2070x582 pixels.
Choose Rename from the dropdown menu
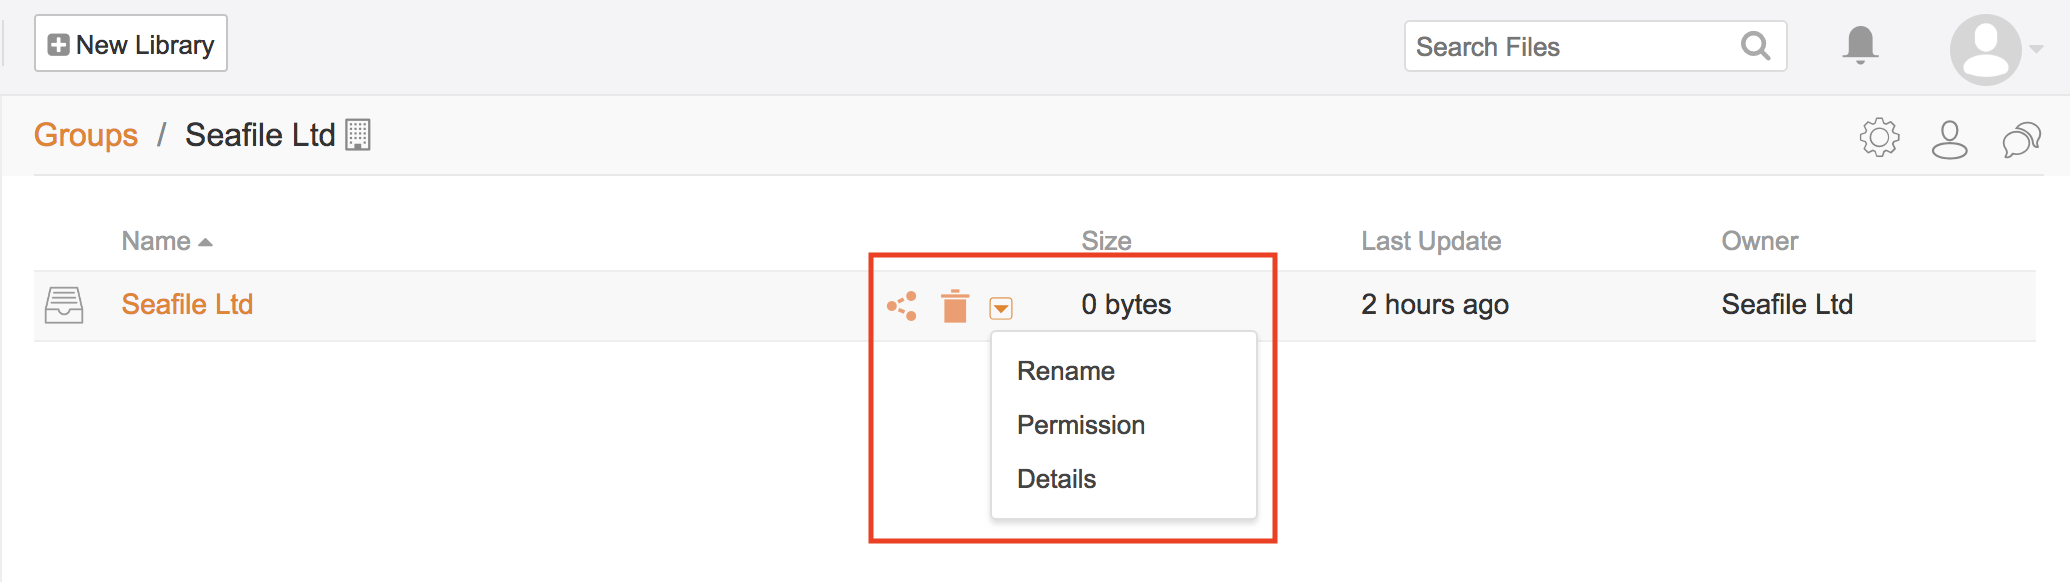click(x=1065, y=371)
